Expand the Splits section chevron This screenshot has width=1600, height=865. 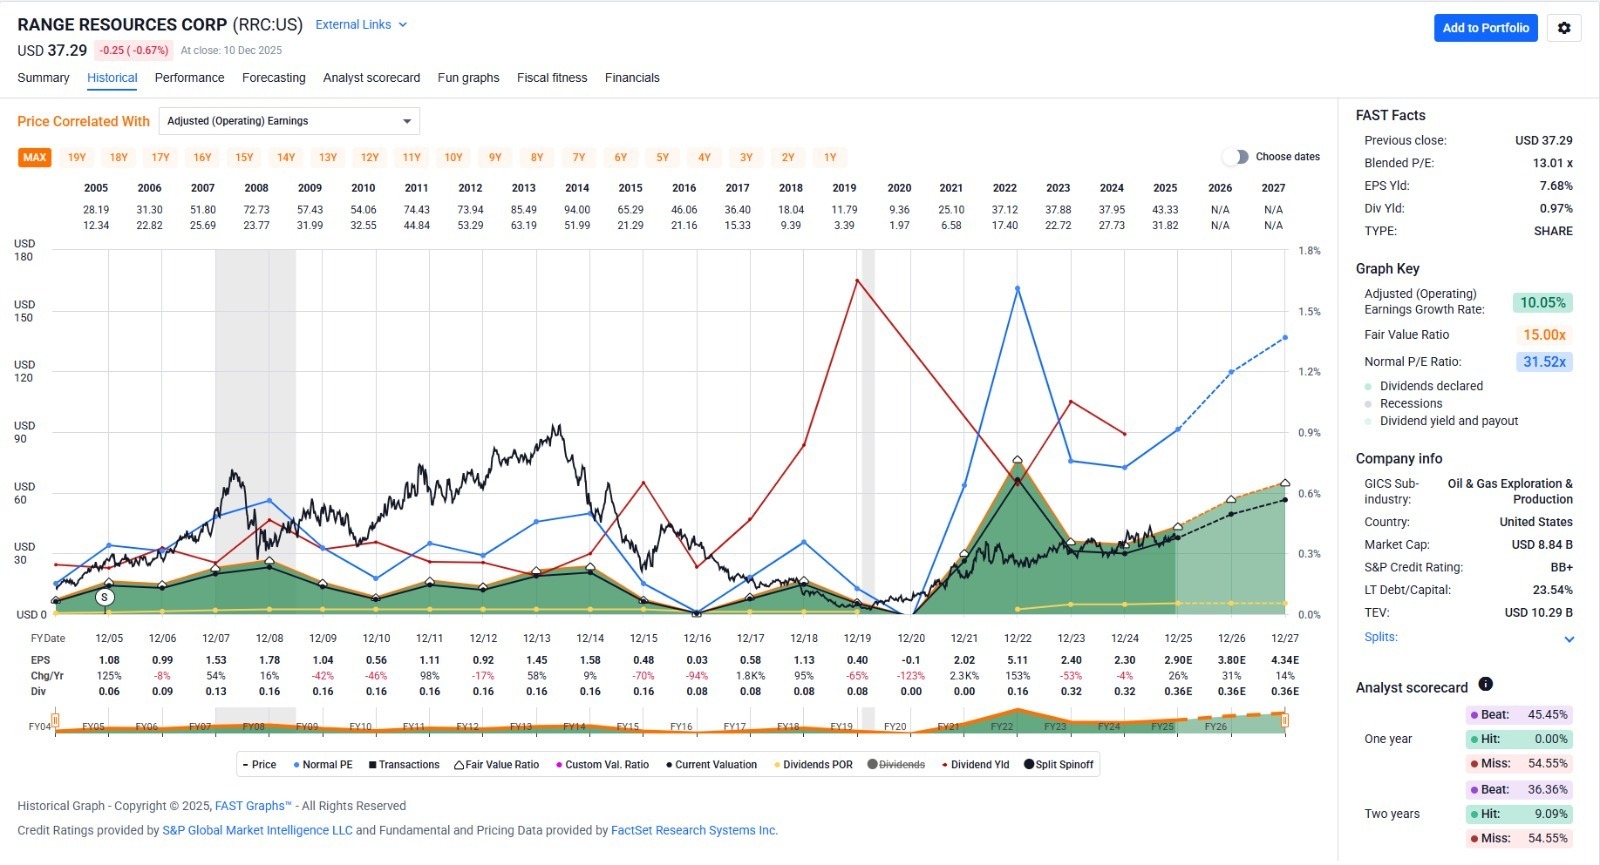[1568, 639]
